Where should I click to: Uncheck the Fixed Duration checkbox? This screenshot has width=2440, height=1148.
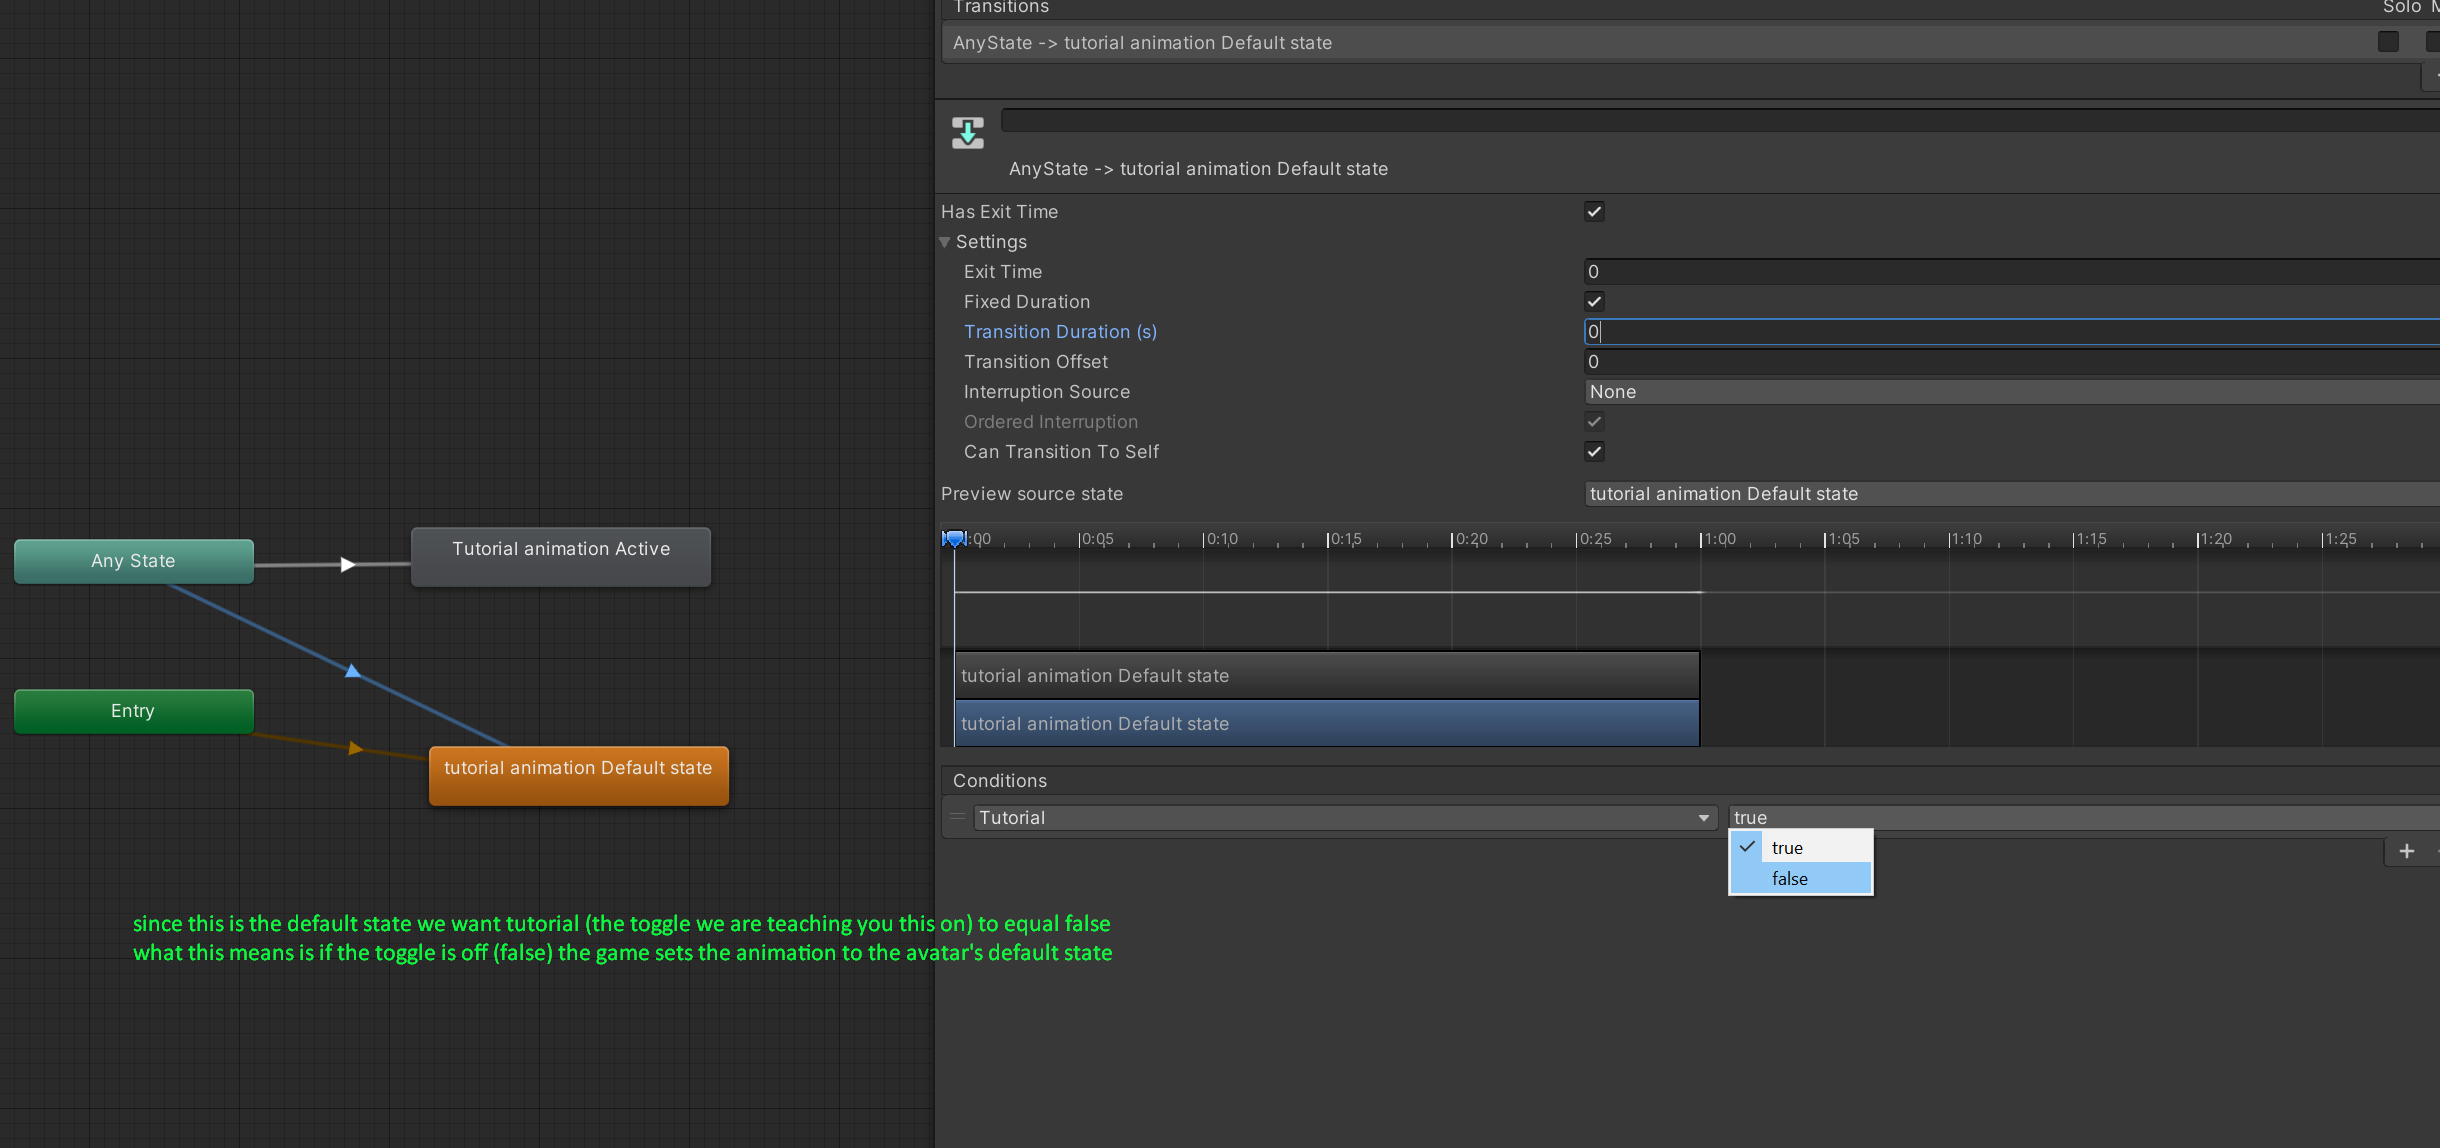click(x=1594, y=302)
